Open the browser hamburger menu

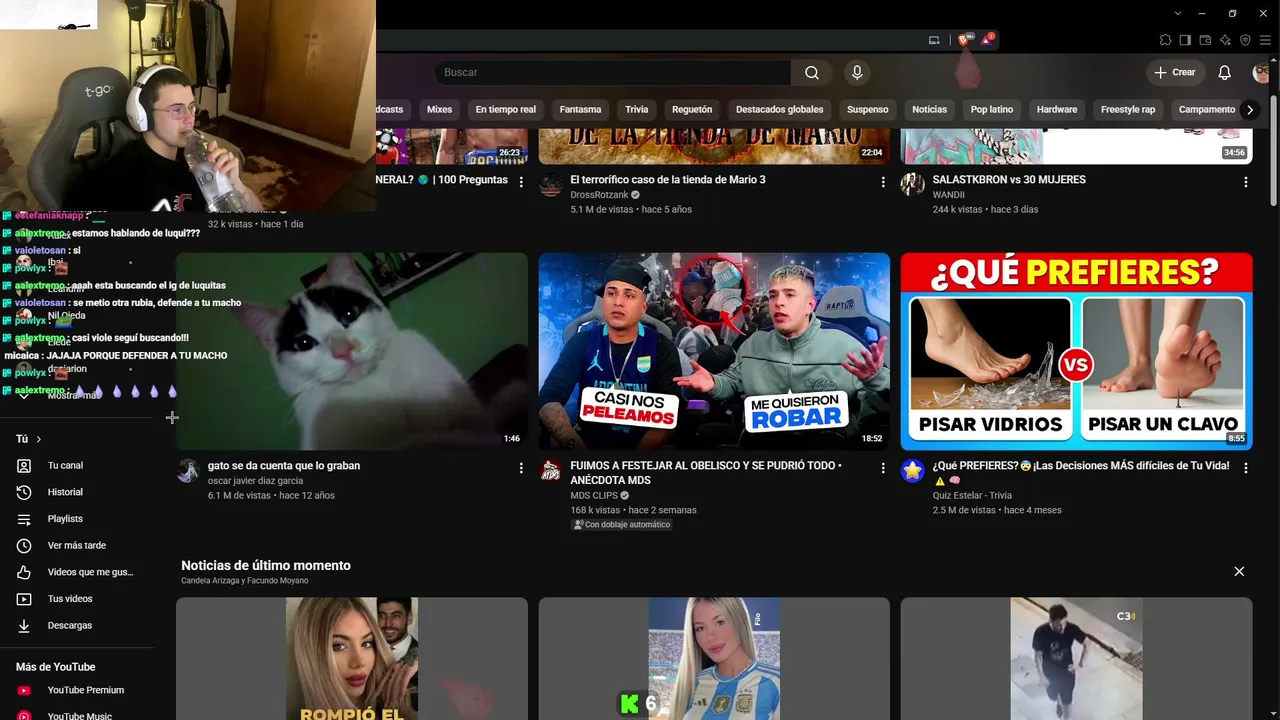click(x=1265, y=40)
